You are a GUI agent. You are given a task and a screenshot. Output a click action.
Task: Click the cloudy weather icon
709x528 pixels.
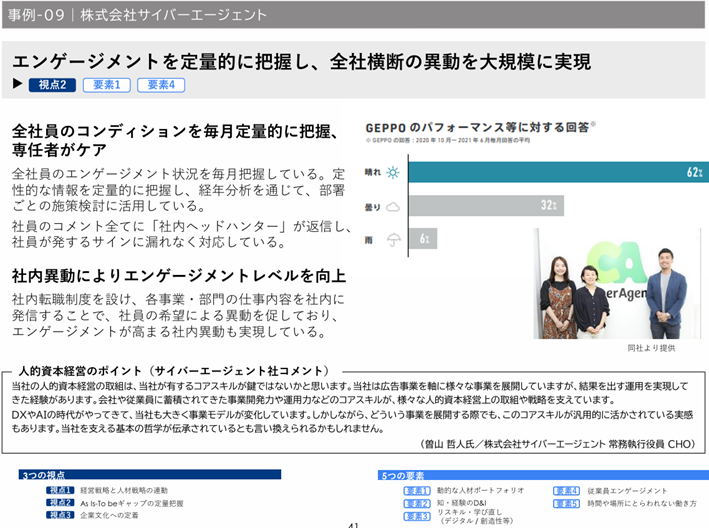[393, 206]
